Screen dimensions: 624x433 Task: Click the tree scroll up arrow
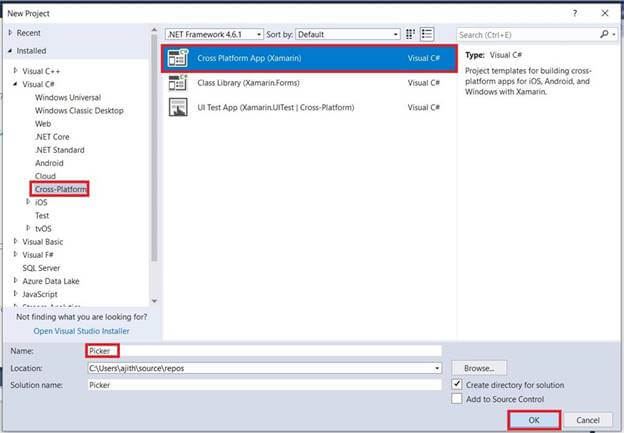154,30
